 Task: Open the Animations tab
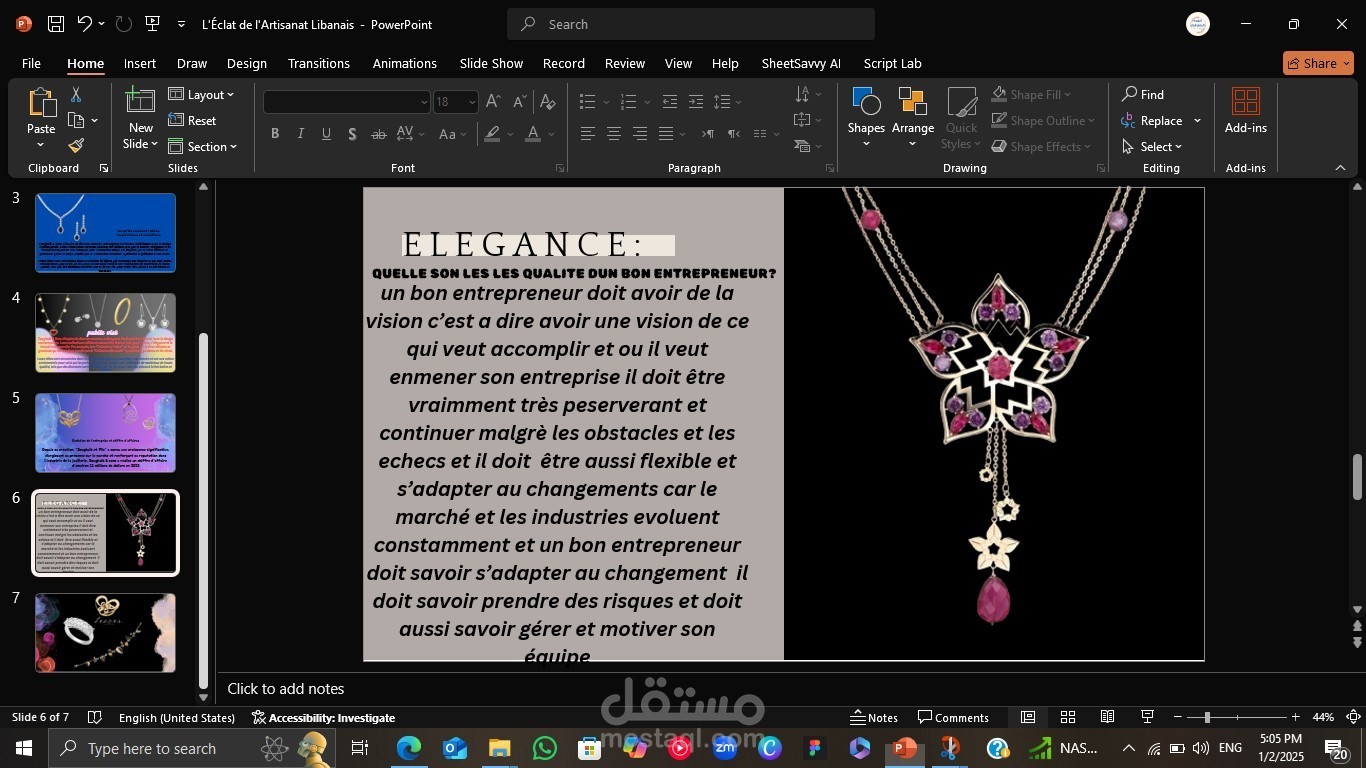pos(405,63)
